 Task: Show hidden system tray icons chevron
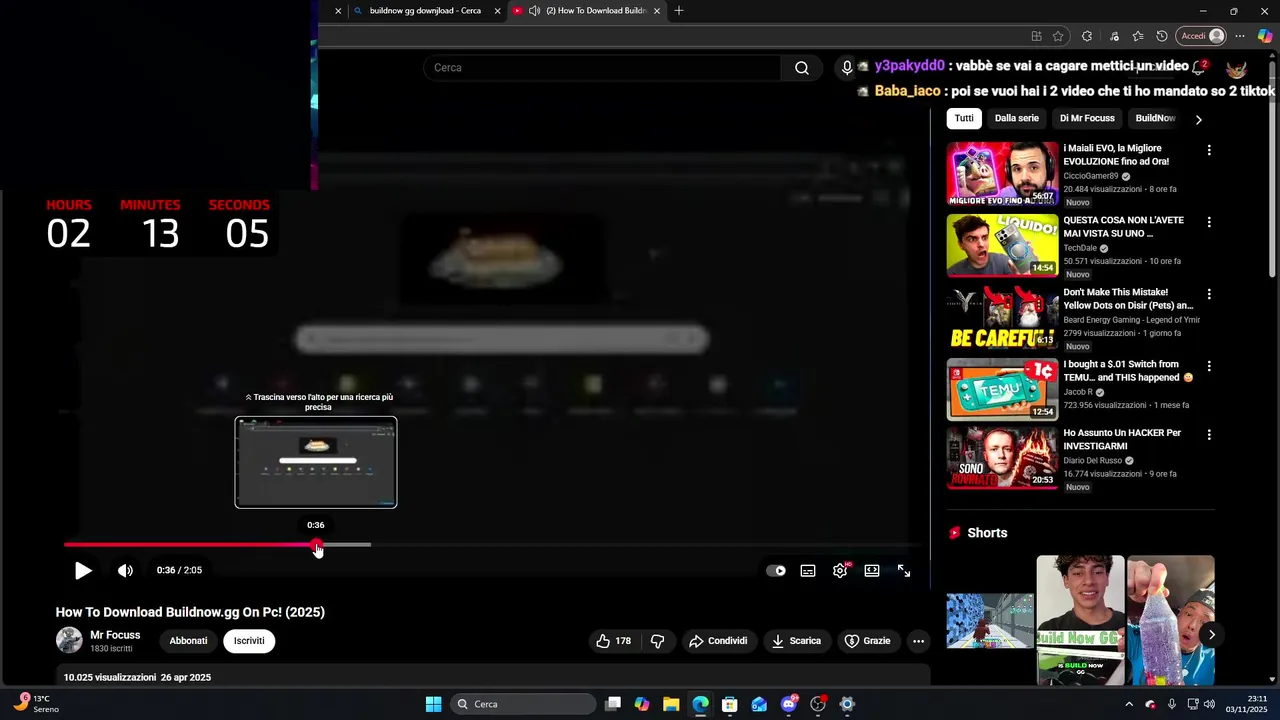point(1129,704)
